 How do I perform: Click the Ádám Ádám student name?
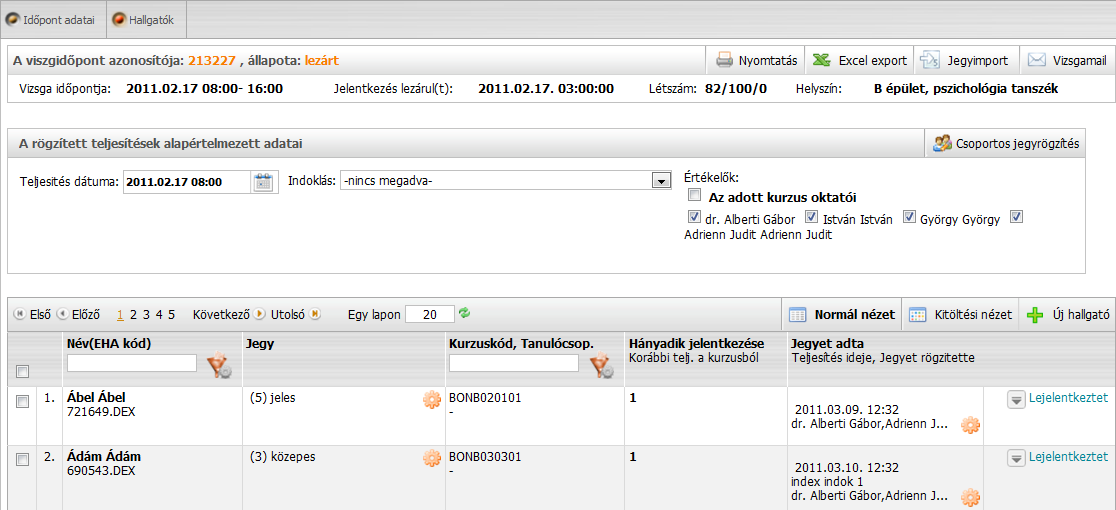[x=102, y=457]
